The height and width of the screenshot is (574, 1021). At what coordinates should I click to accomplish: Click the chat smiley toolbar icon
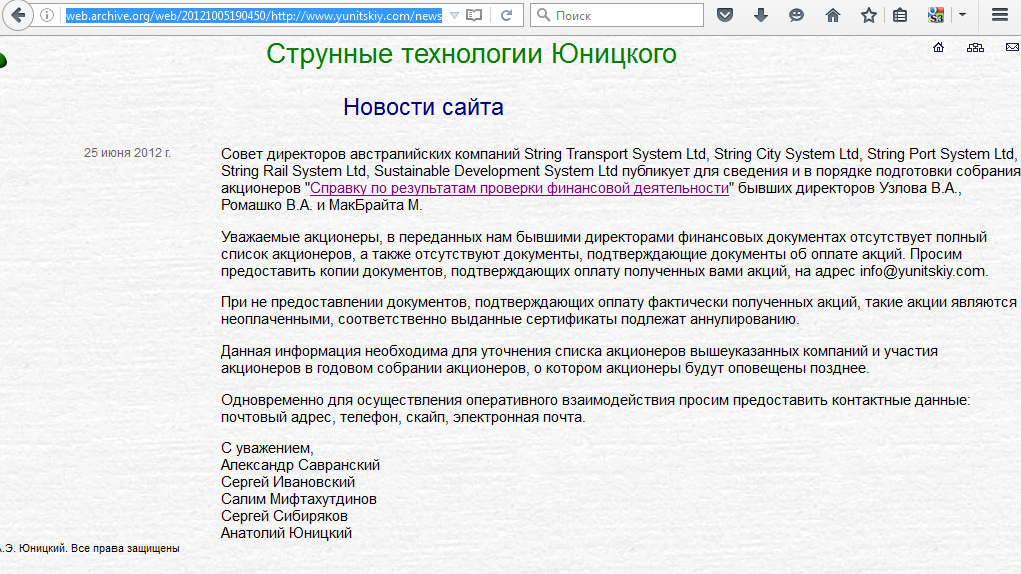(796, 16)
